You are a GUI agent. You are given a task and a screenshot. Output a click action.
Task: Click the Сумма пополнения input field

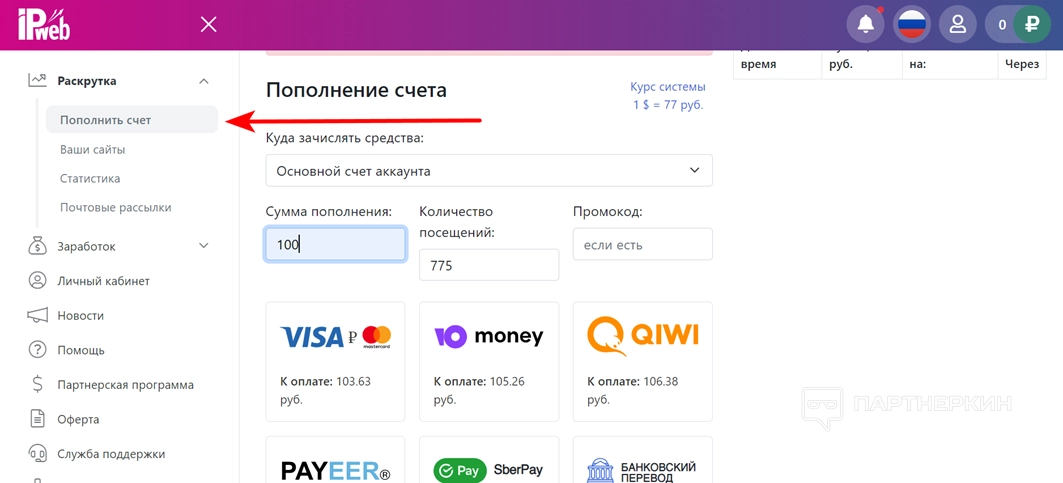coord(335,244)
